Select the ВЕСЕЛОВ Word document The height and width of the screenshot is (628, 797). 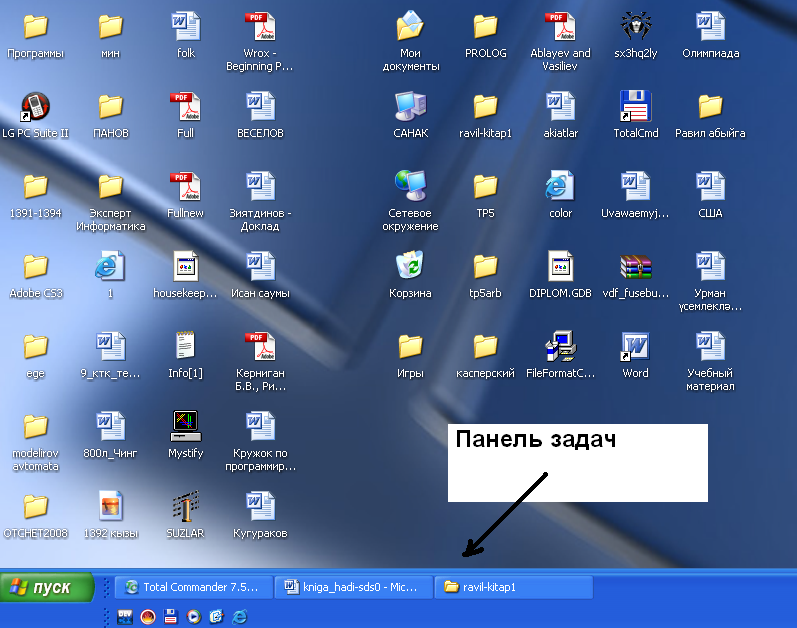(260, 106)
